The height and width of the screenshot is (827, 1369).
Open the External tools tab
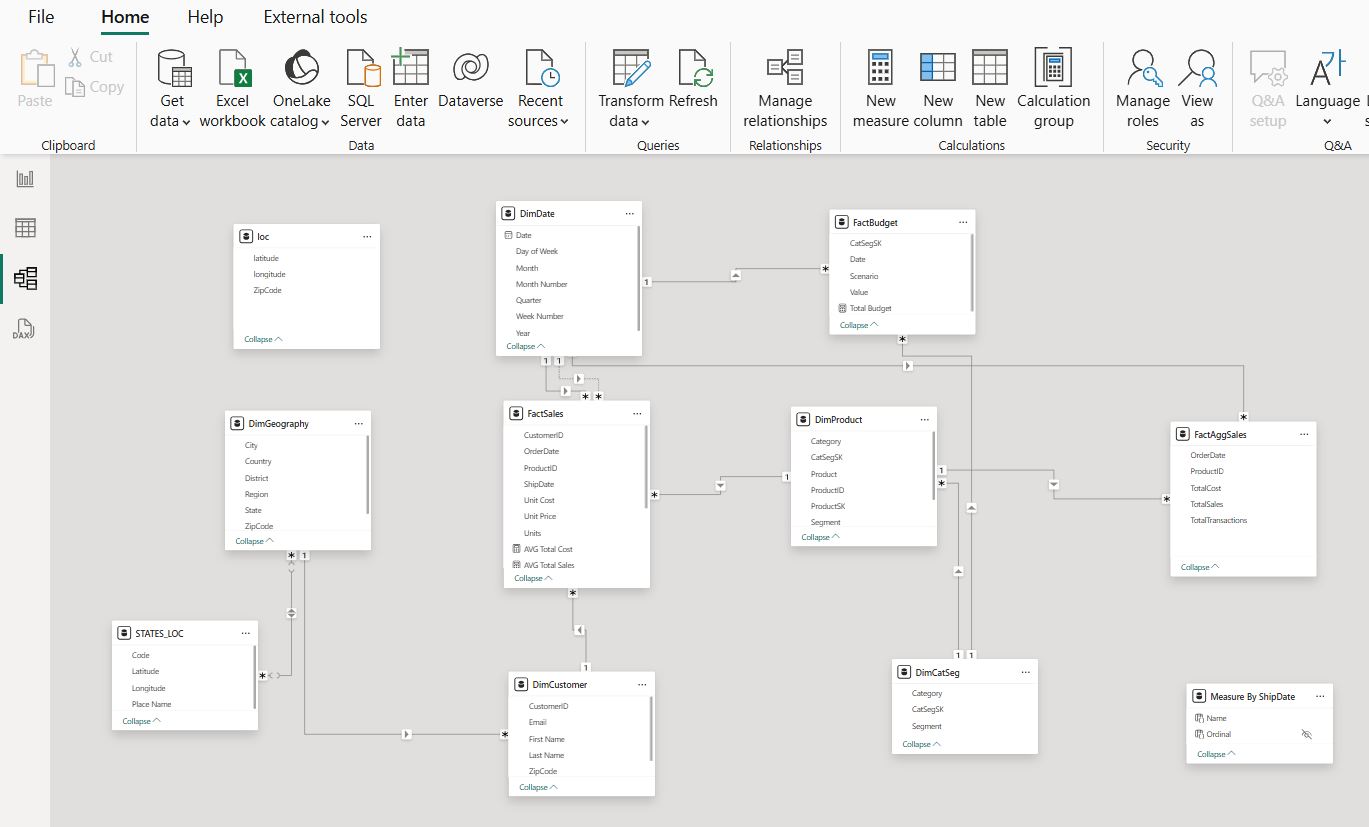click(315, 17)
